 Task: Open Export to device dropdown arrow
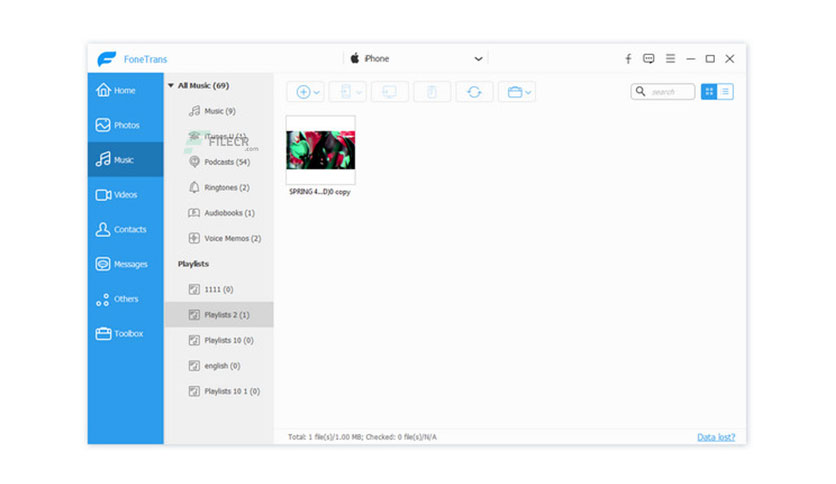[x=359, y=92]
